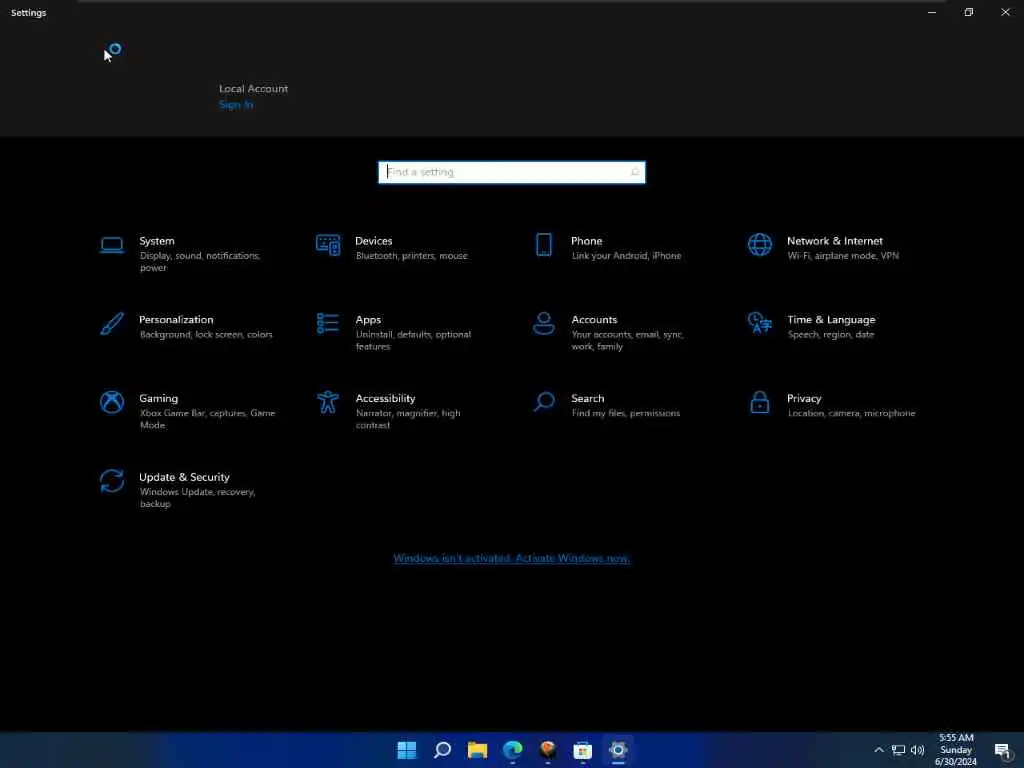Open the Privacy padlock icon
Viewport: 1024px width, 768px height.
click(760, 402)
